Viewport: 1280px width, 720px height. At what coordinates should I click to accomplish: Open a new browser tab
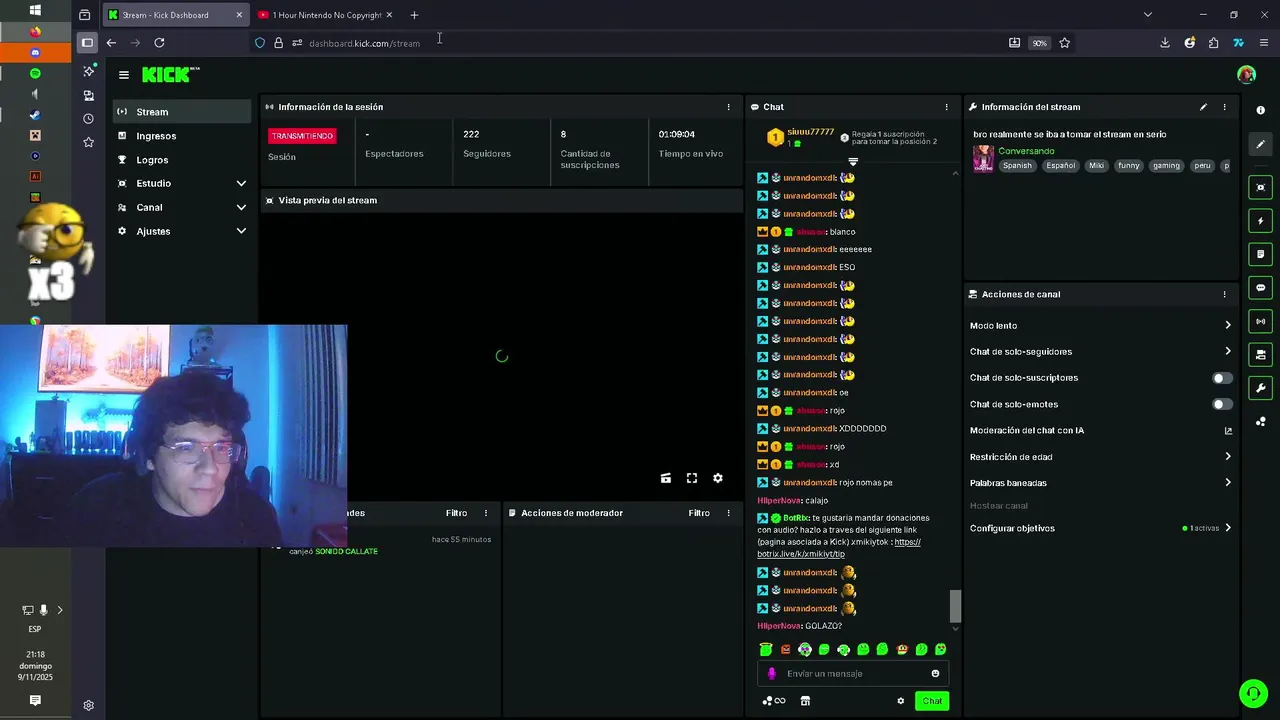(414, 15)
